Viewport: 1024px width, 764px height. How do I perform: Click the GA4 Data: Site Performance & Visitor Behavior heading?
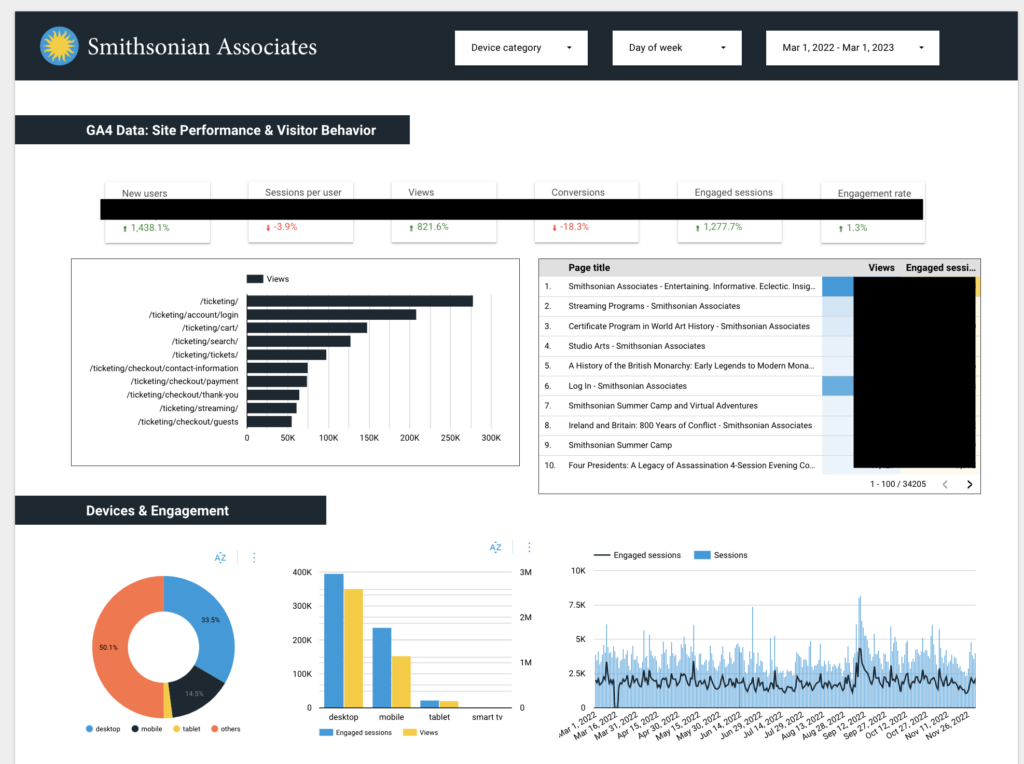pos(231,130)
